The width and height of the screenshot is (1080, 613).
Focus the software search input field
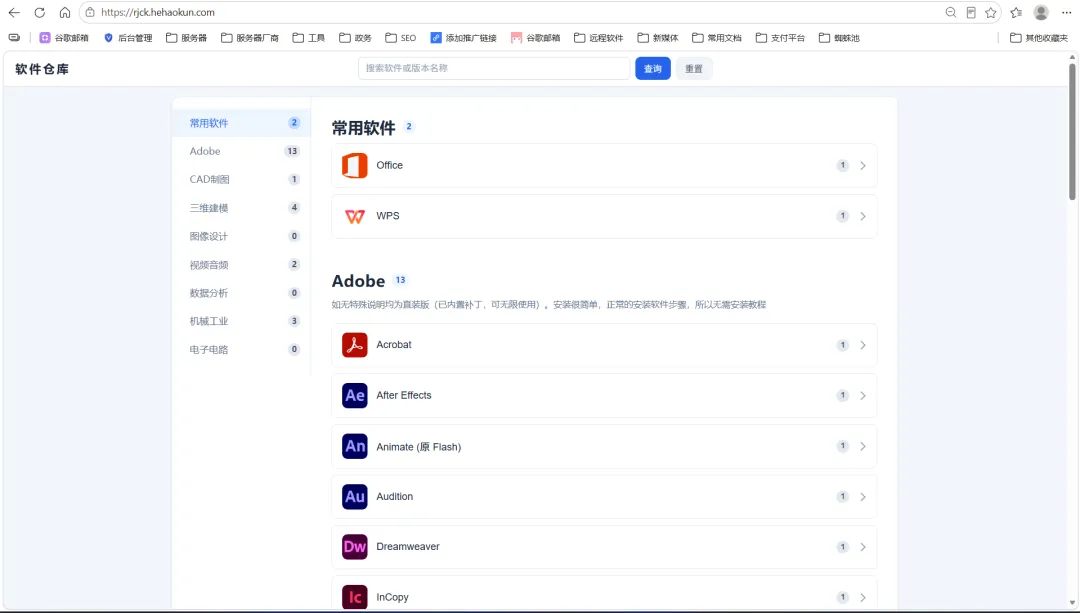[494, 68]
